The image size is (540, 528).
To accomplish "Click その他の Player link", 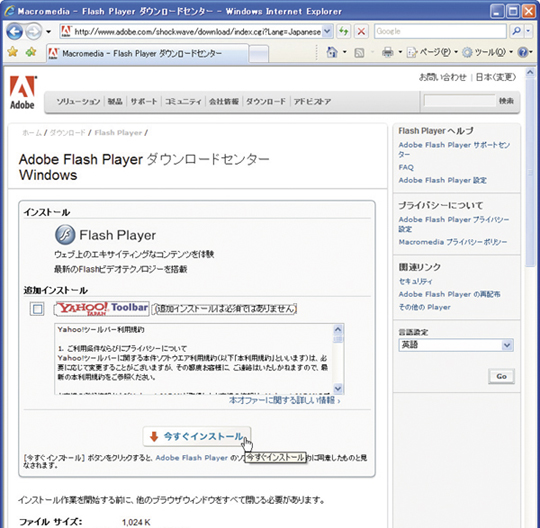I will [424, 307].
